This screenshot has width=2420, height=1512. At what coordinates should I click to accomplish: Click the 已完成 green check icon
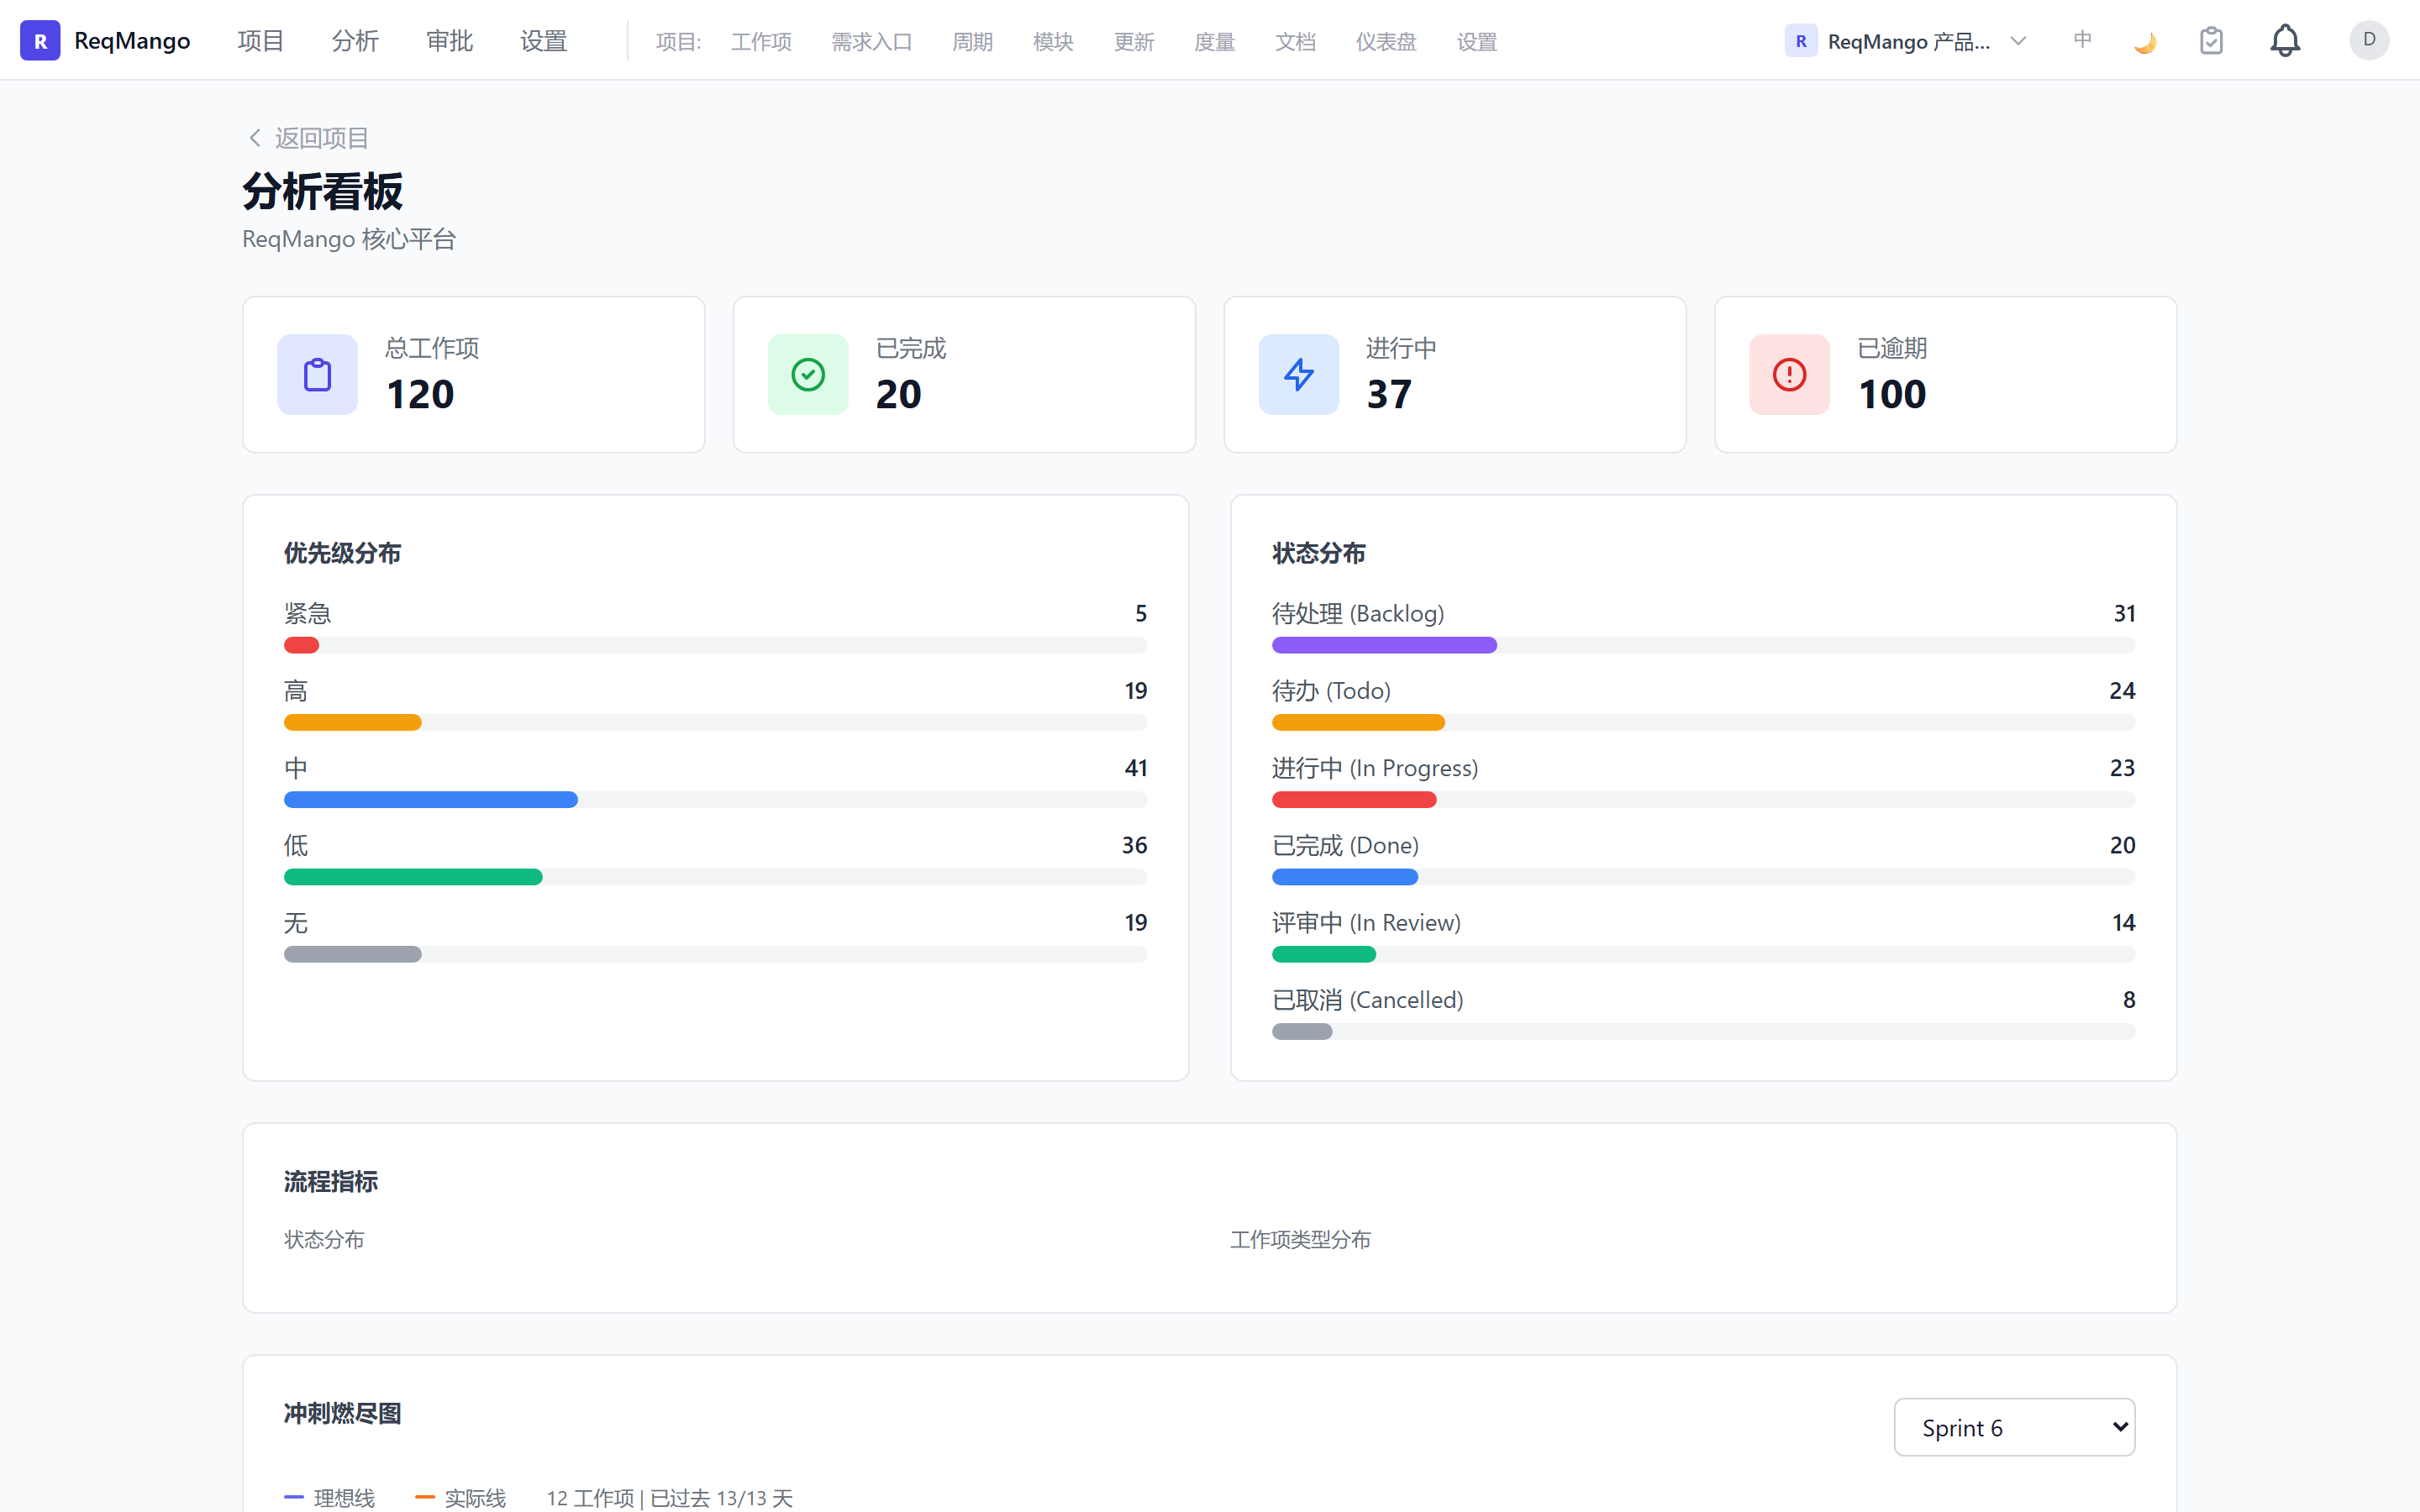808,374
